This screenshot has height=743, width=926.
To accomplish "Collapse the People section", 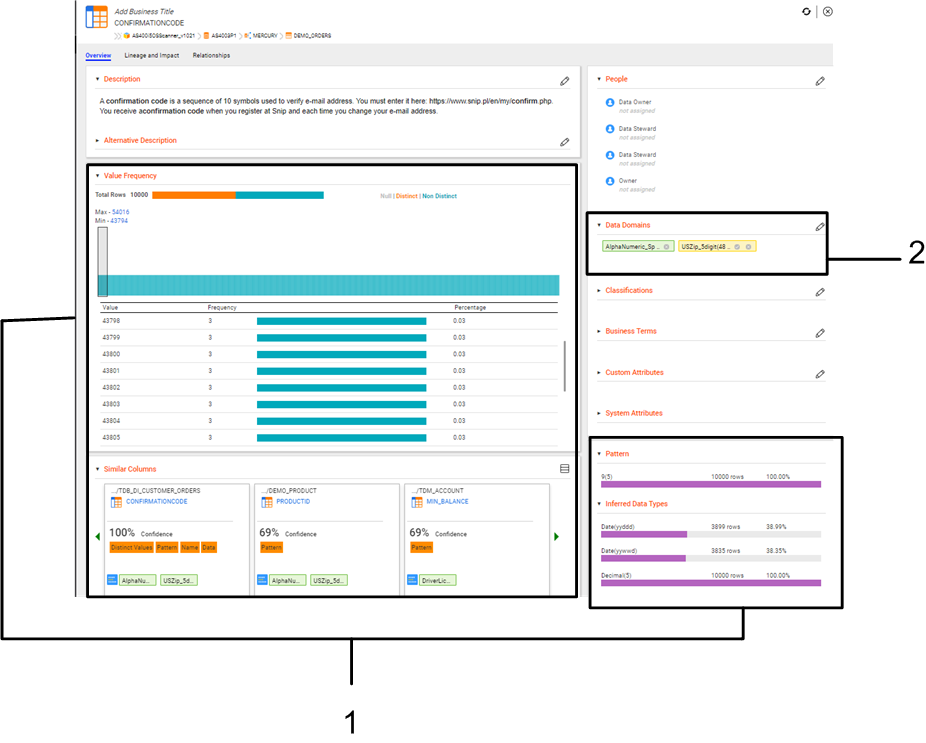I will pos(599,79).
